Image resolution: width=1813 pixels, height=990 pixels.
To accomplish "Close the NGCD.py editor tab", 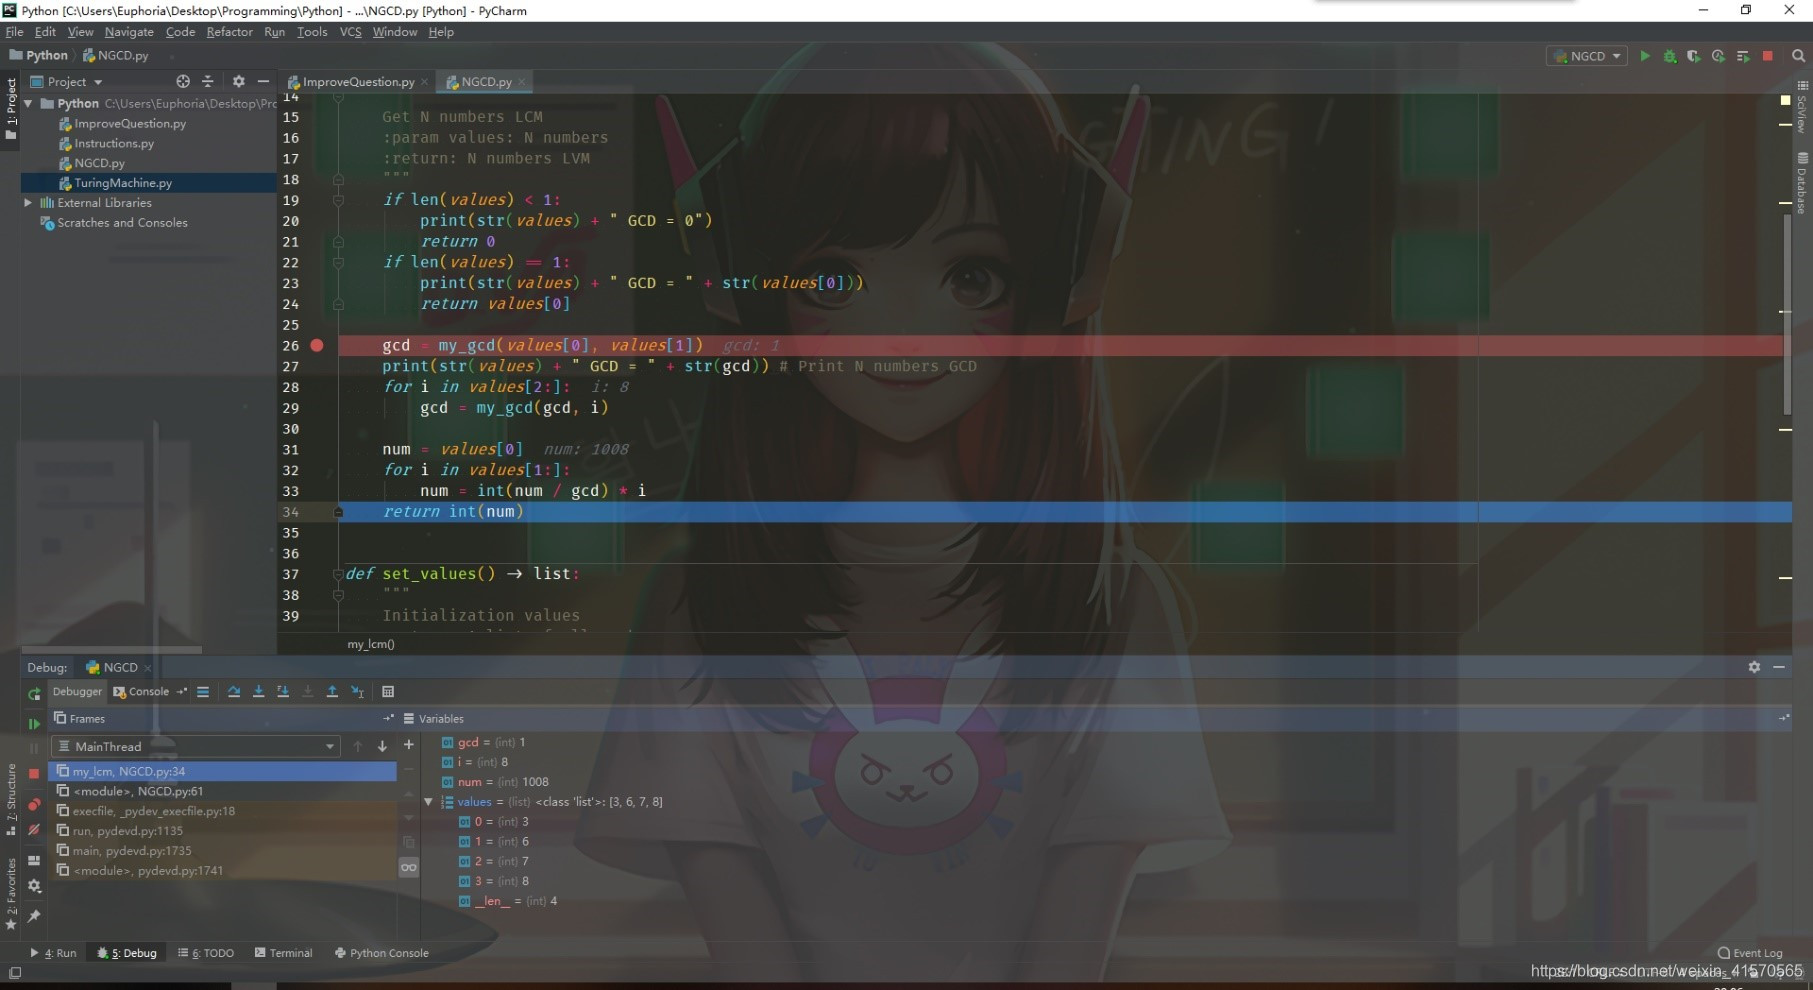I will point(522,82).
